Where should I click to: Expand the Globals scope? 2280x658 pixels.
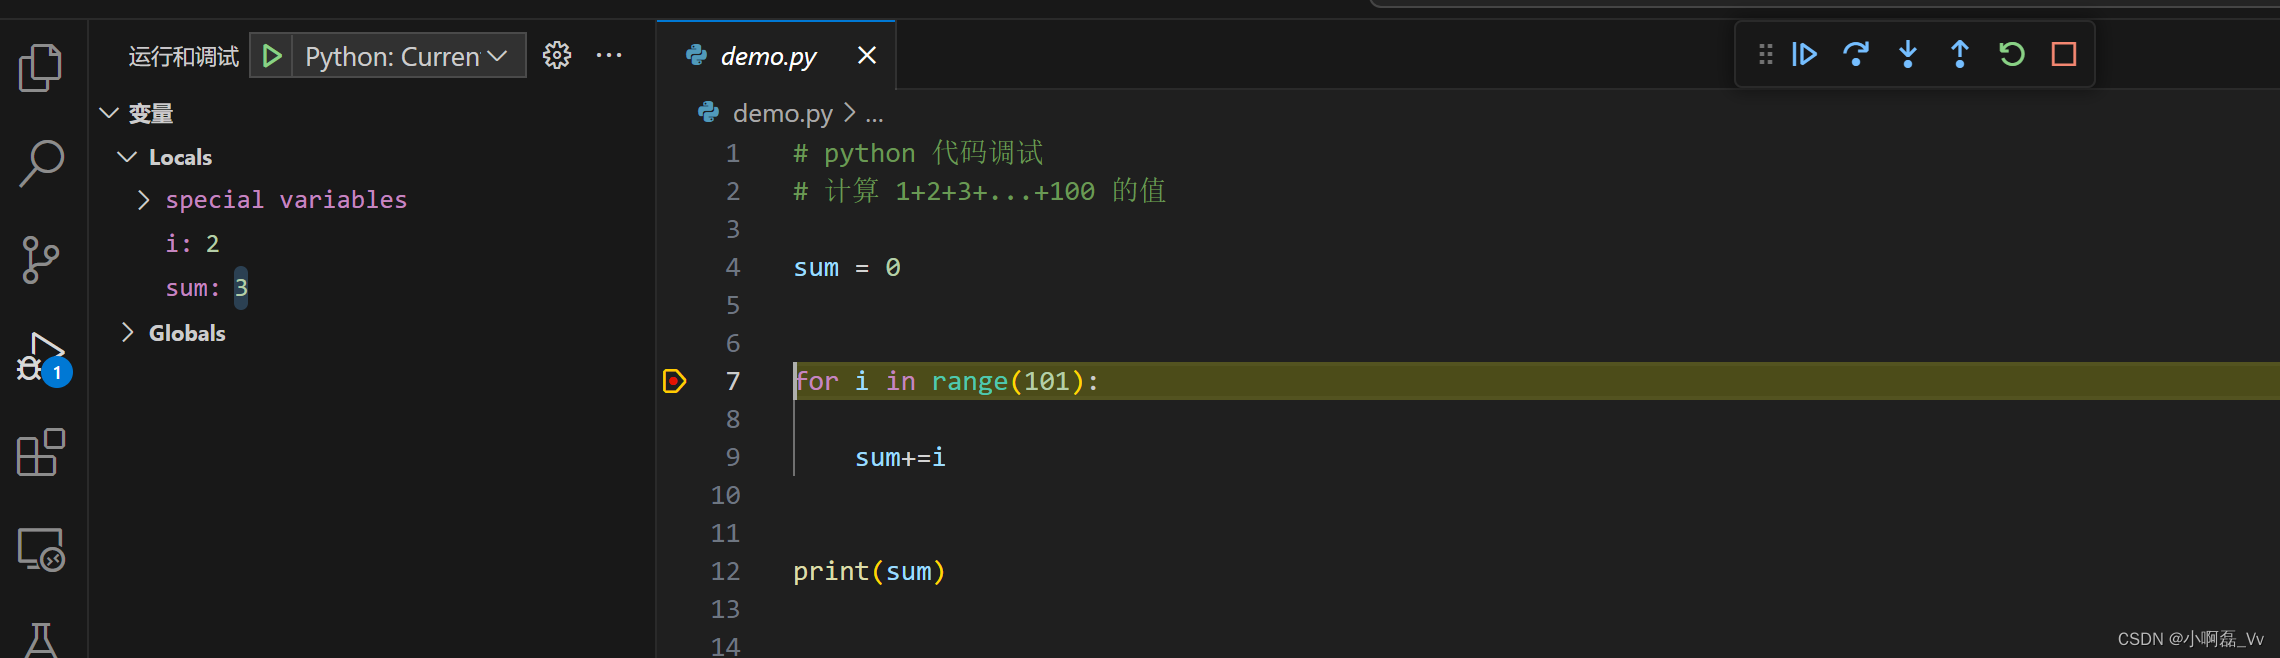[127, 333]
